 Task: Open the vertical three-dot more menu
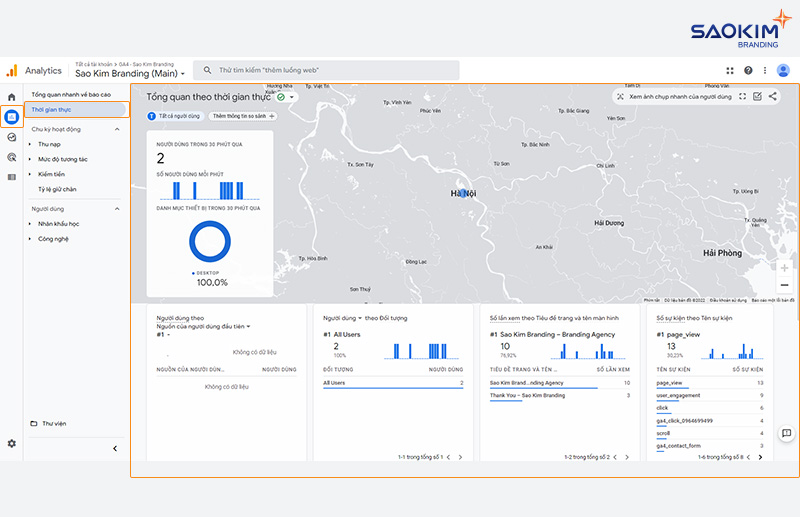(764, 70)
